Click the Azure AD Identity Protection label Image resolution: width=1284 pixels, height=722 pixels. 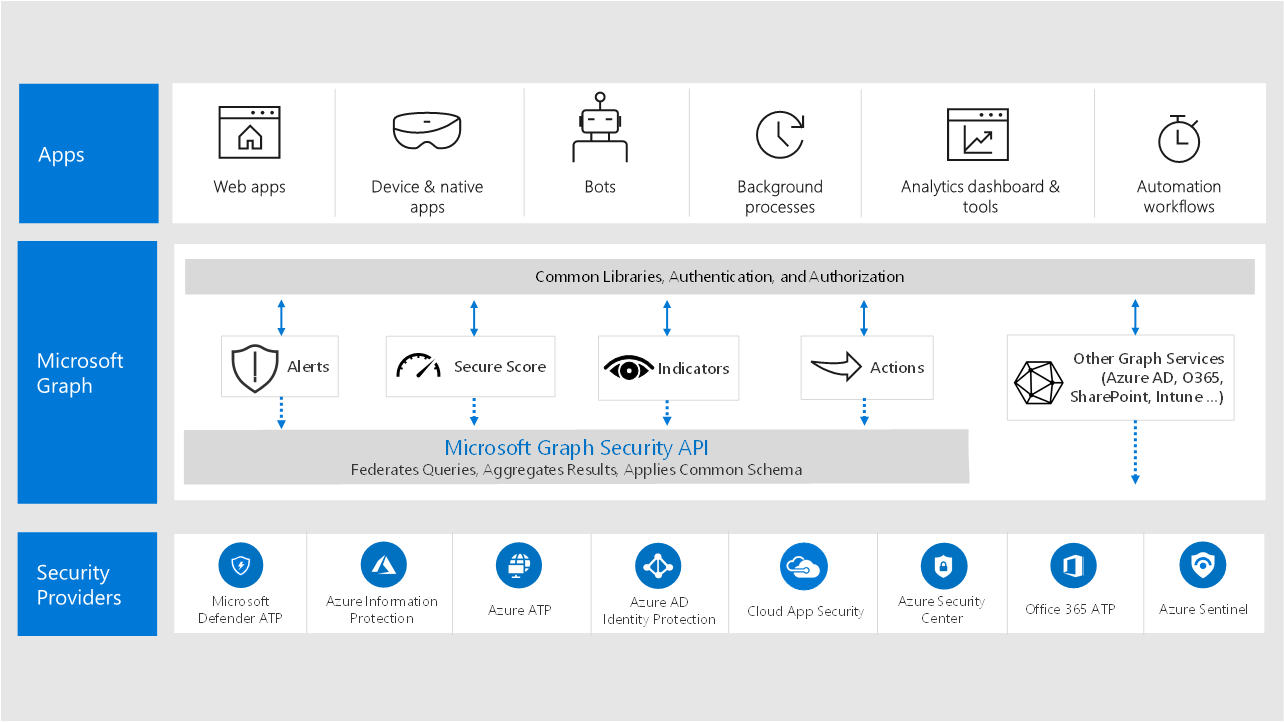click(659, 611)
